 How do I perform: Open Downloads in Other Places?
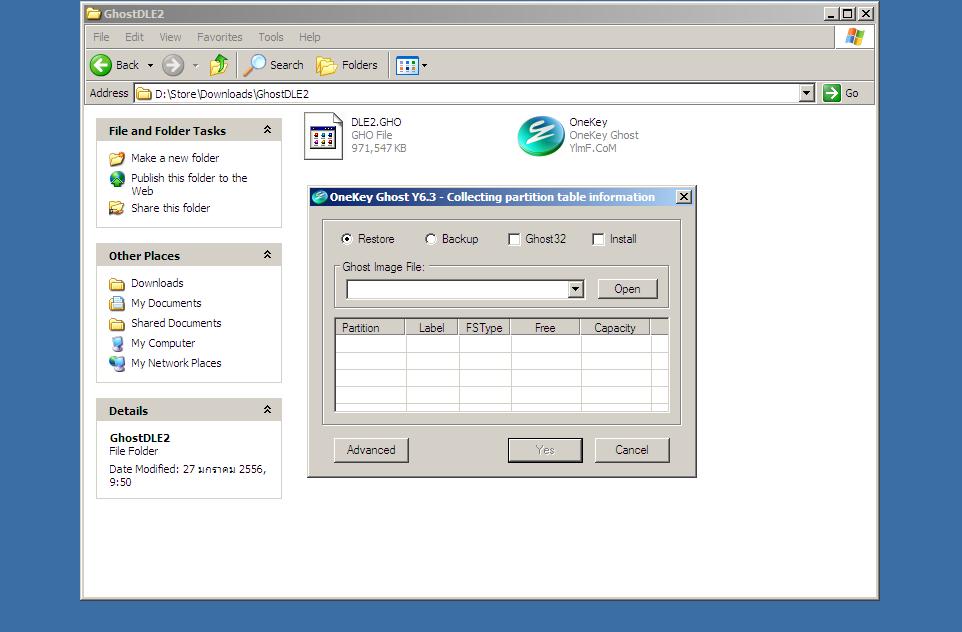(157, 283)
